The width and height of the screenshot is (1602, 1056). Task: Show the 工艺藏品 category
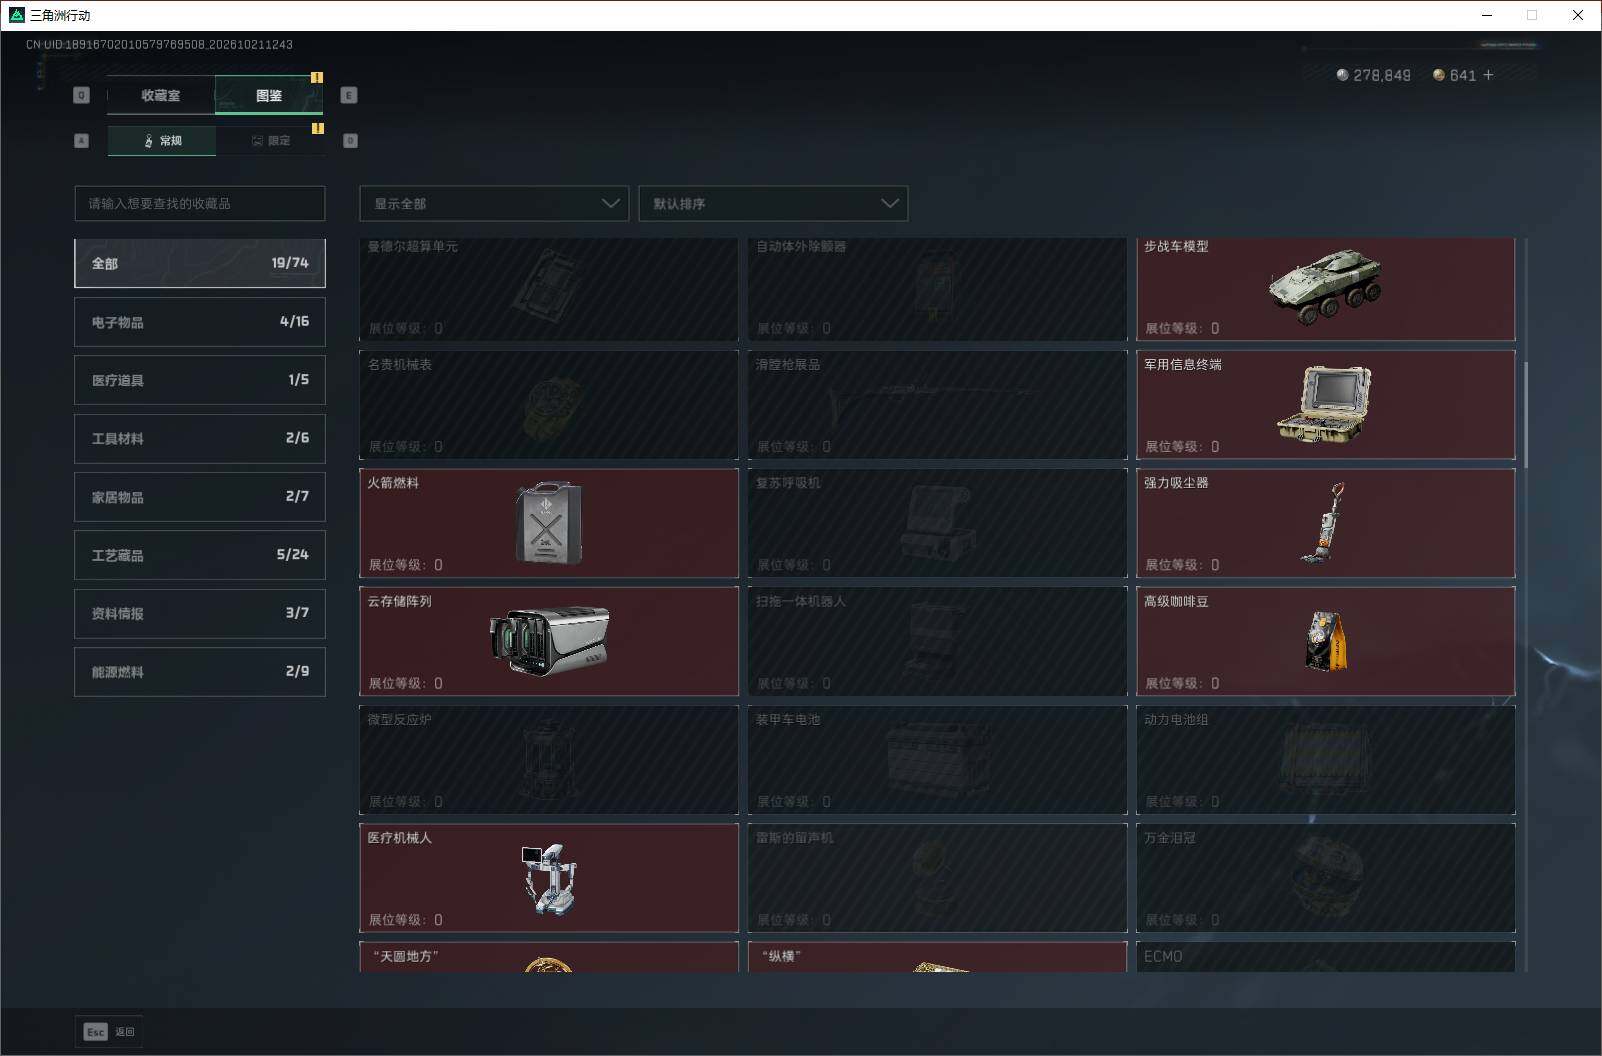(200, 555)
